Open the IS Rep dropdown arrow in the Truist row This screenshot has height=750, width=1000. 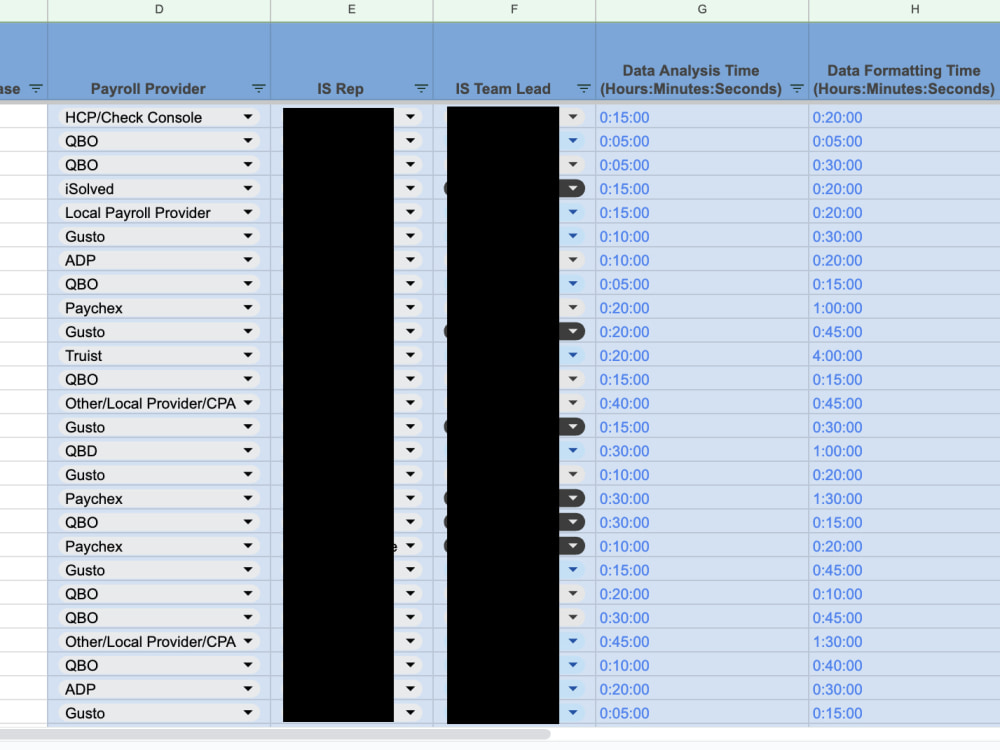click(410, 355)
